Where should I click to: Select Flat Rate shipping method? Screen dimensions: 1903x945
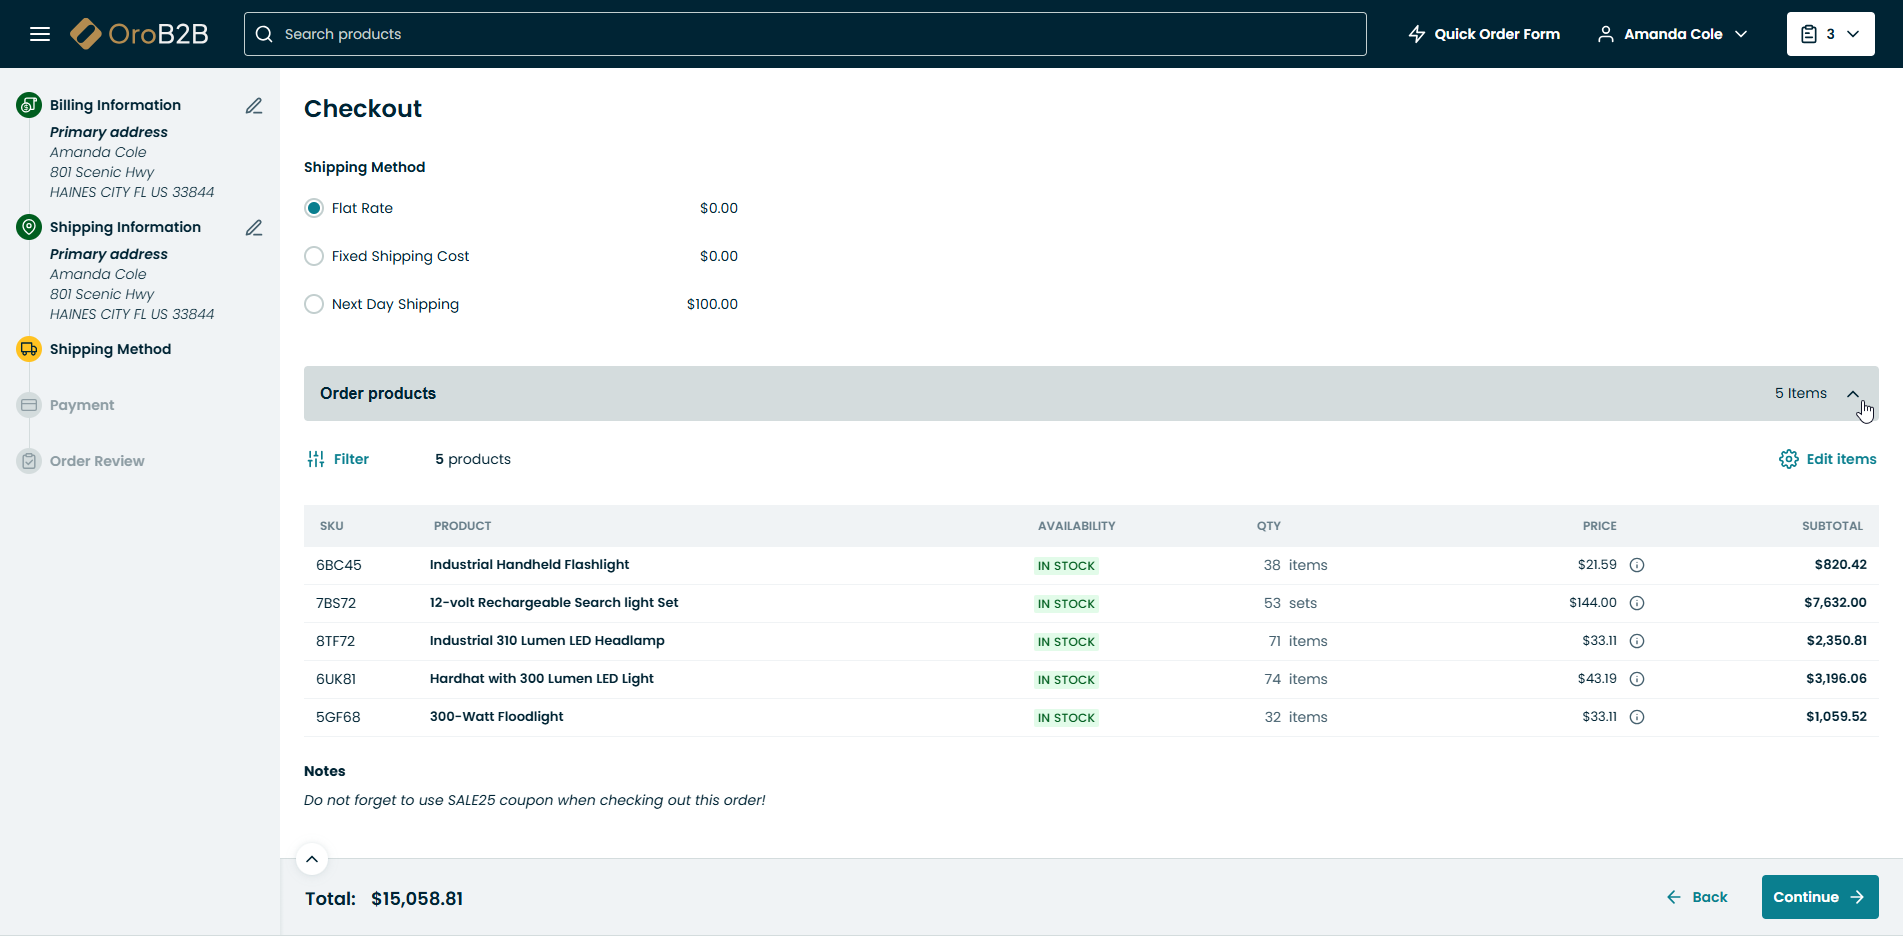(x=314, y=208)
